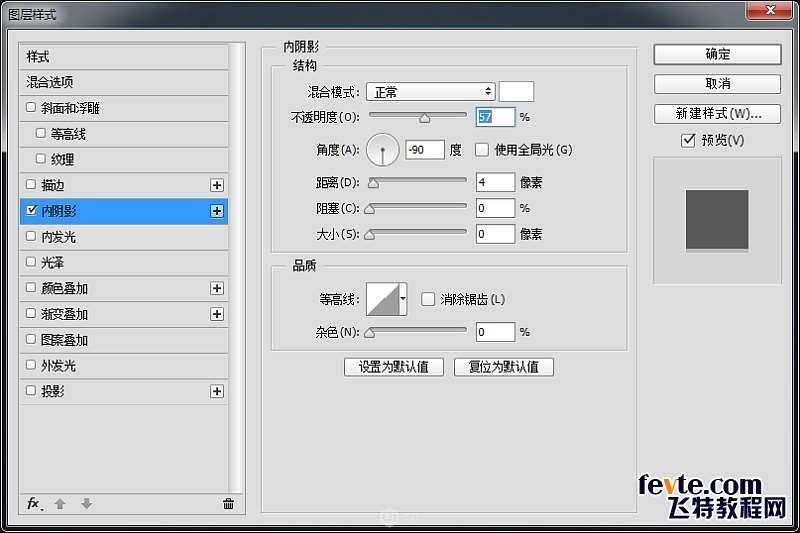This screenshot has height=533, width=800.
Task: Click the plus icon next to 渐变叠加
Action: pos(217,314)
